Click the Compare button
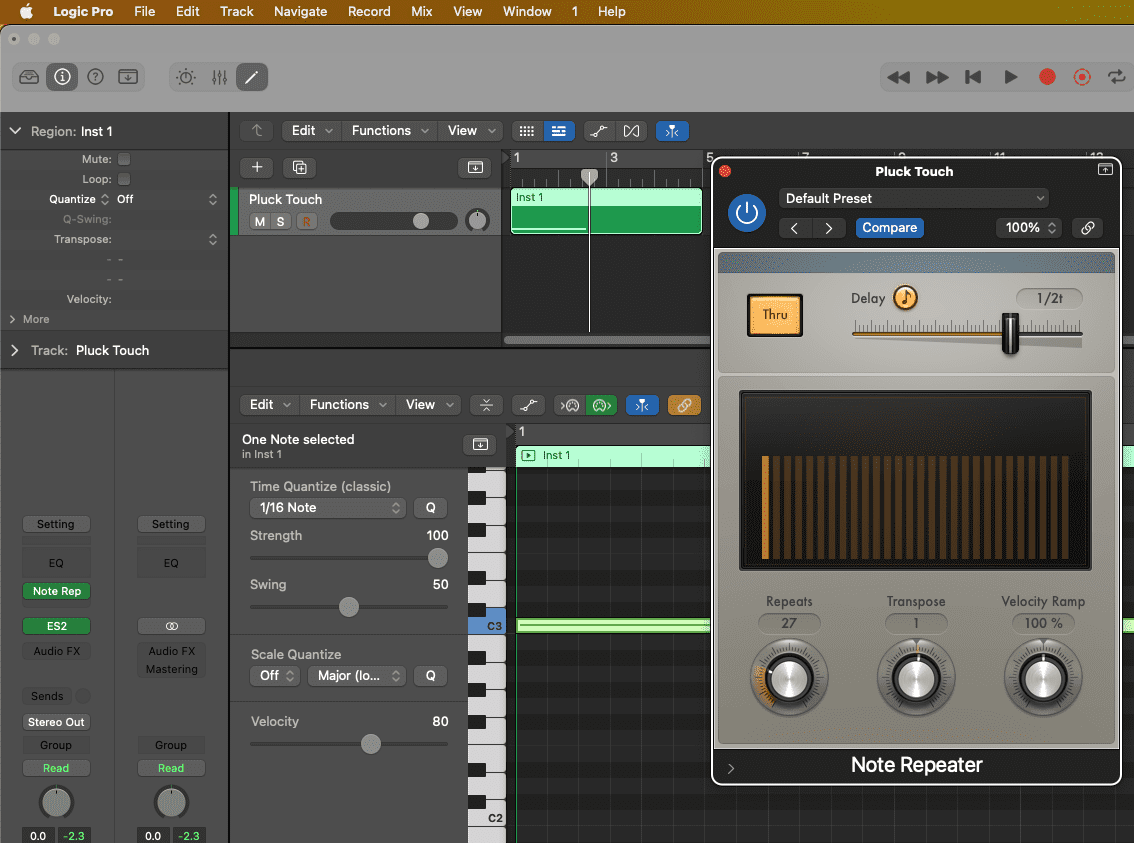The image size is (1134, 843). click(x=890, y=228)
